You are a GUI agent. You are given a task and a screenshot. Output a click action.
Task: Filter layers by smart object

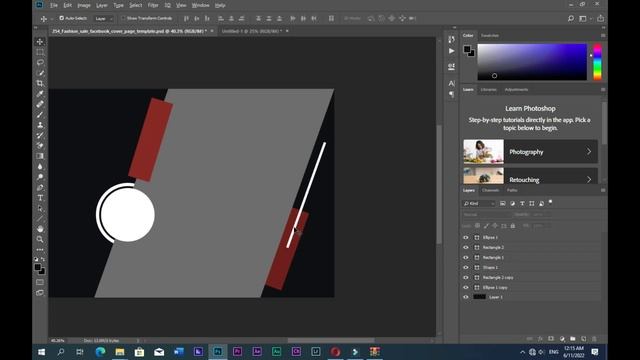point(541,203)
